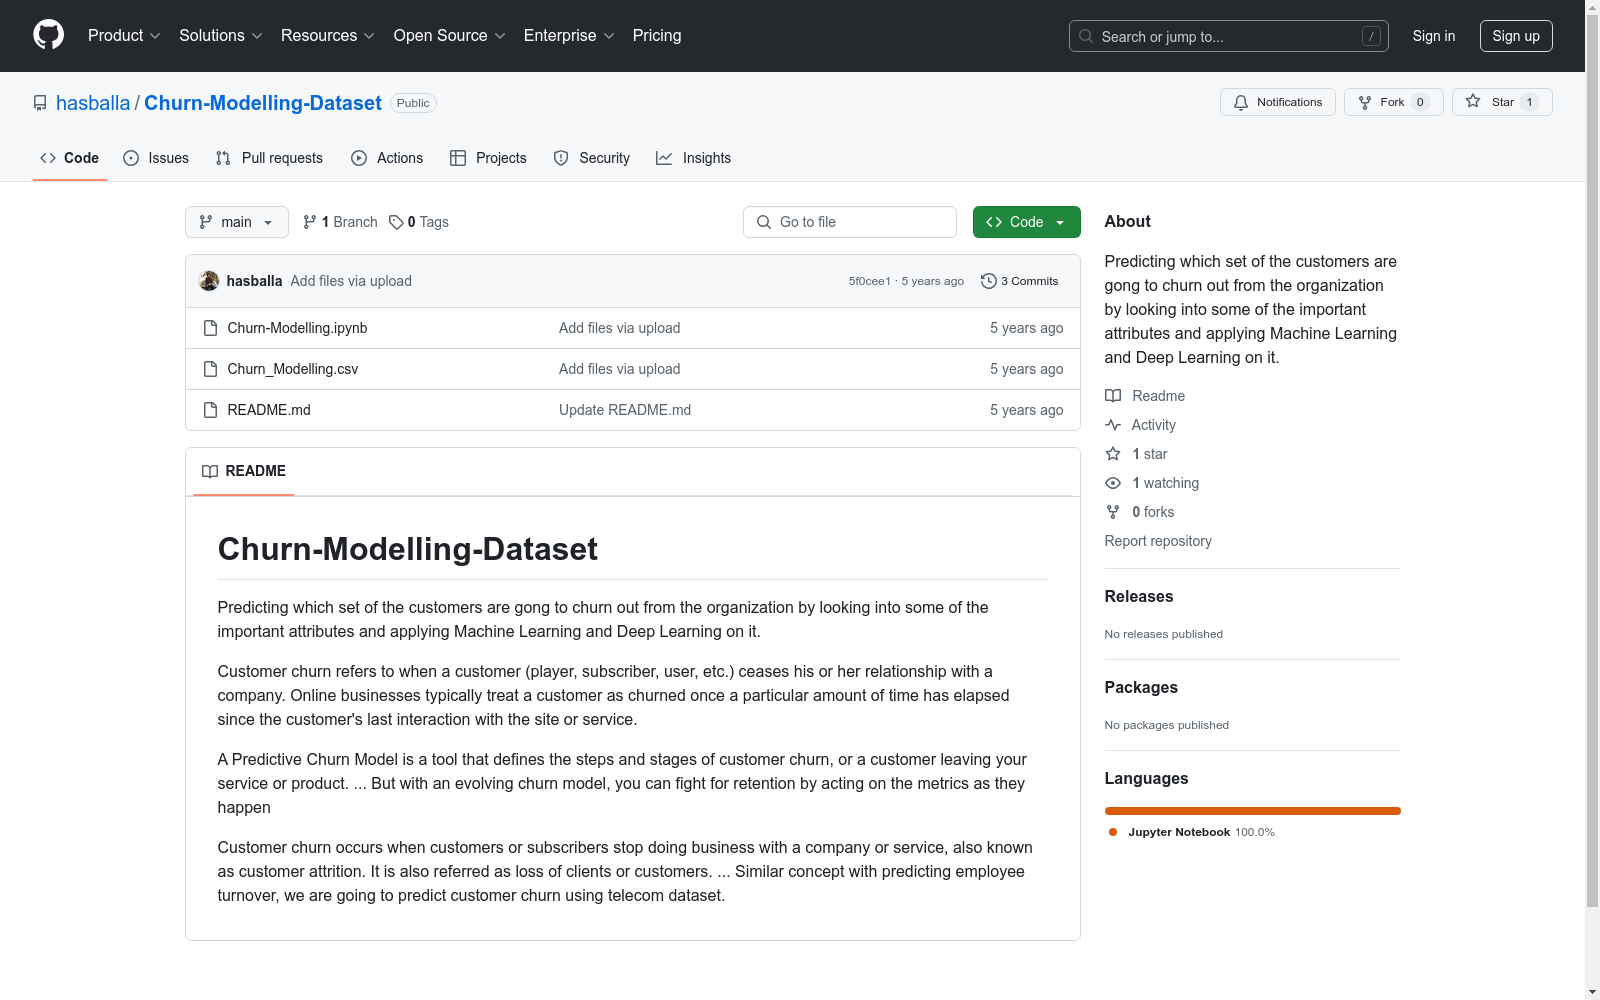
Task: Click the Activity pulse icon
Action: [1113, 425]
